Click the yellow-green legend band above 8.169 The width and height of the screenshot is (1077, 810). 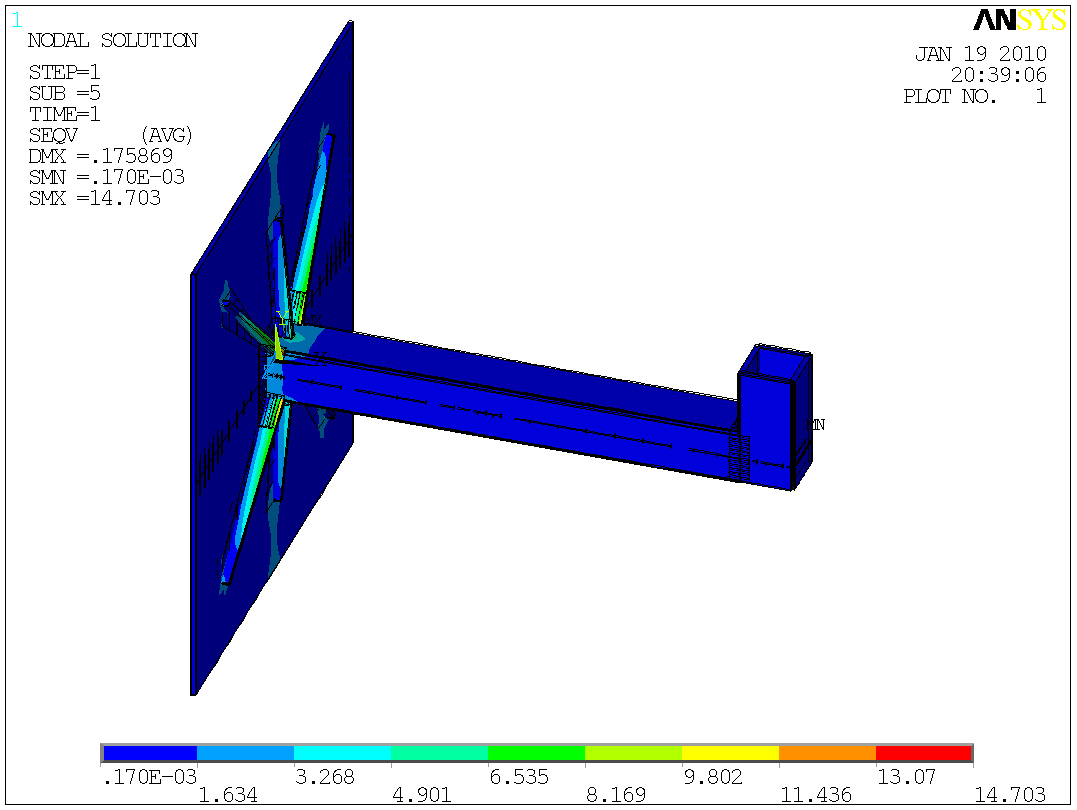(633, 754)
